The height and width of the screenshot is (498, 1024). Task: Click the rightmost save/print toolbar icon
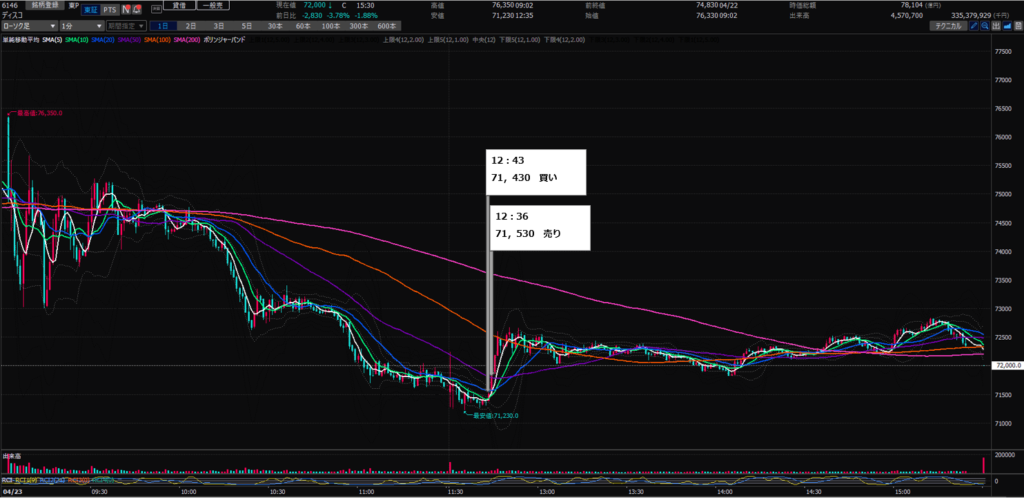(1017, 25)
